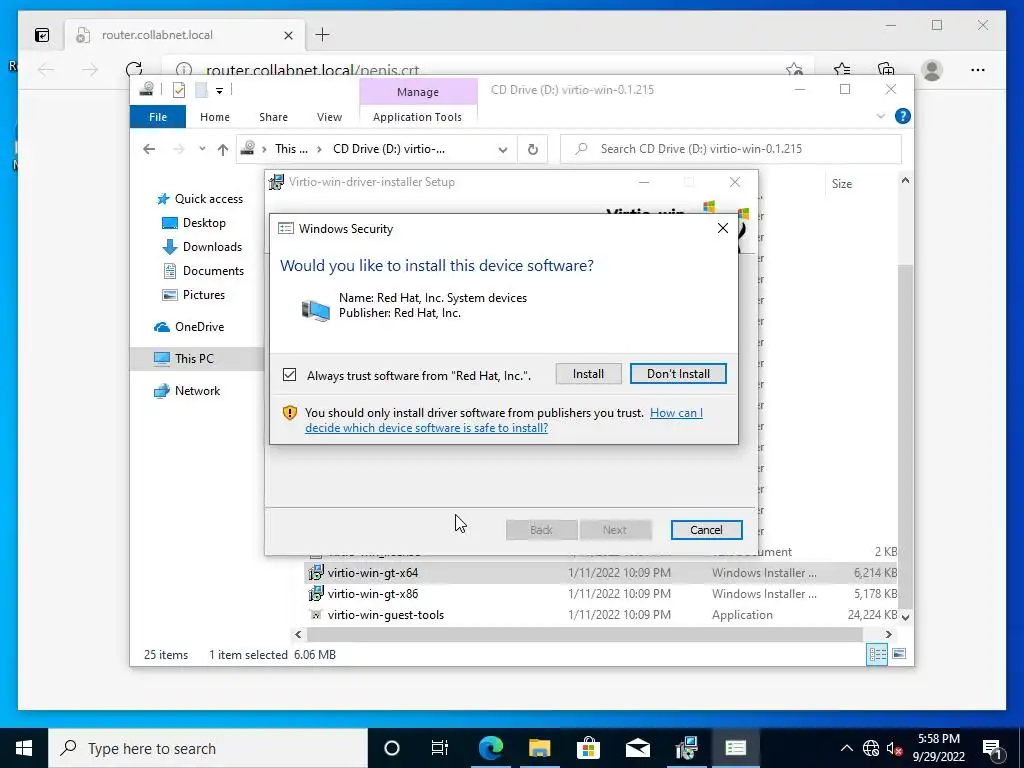Reload the Edge browser page
This screenshot has height=768, width=1024.
coord(134,70)
